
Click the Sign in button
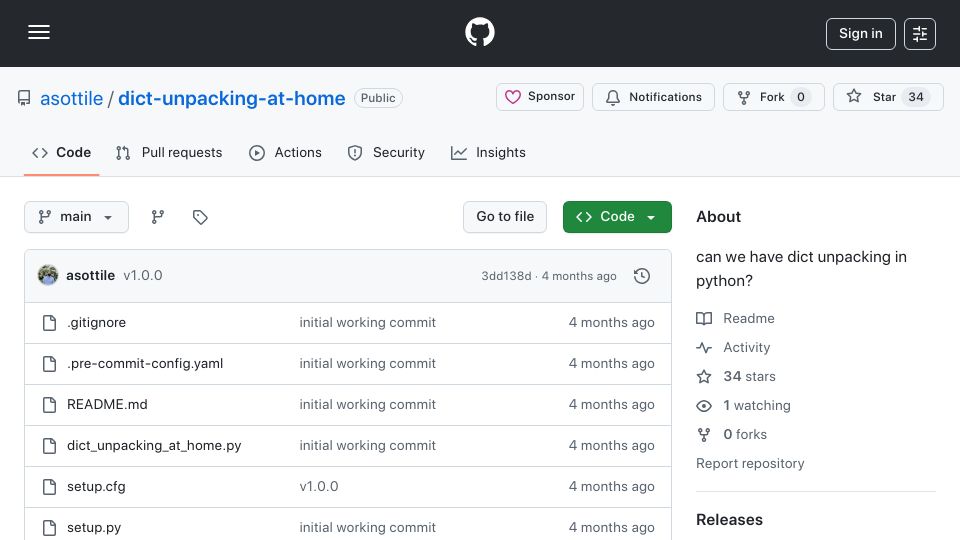(860, 34)
